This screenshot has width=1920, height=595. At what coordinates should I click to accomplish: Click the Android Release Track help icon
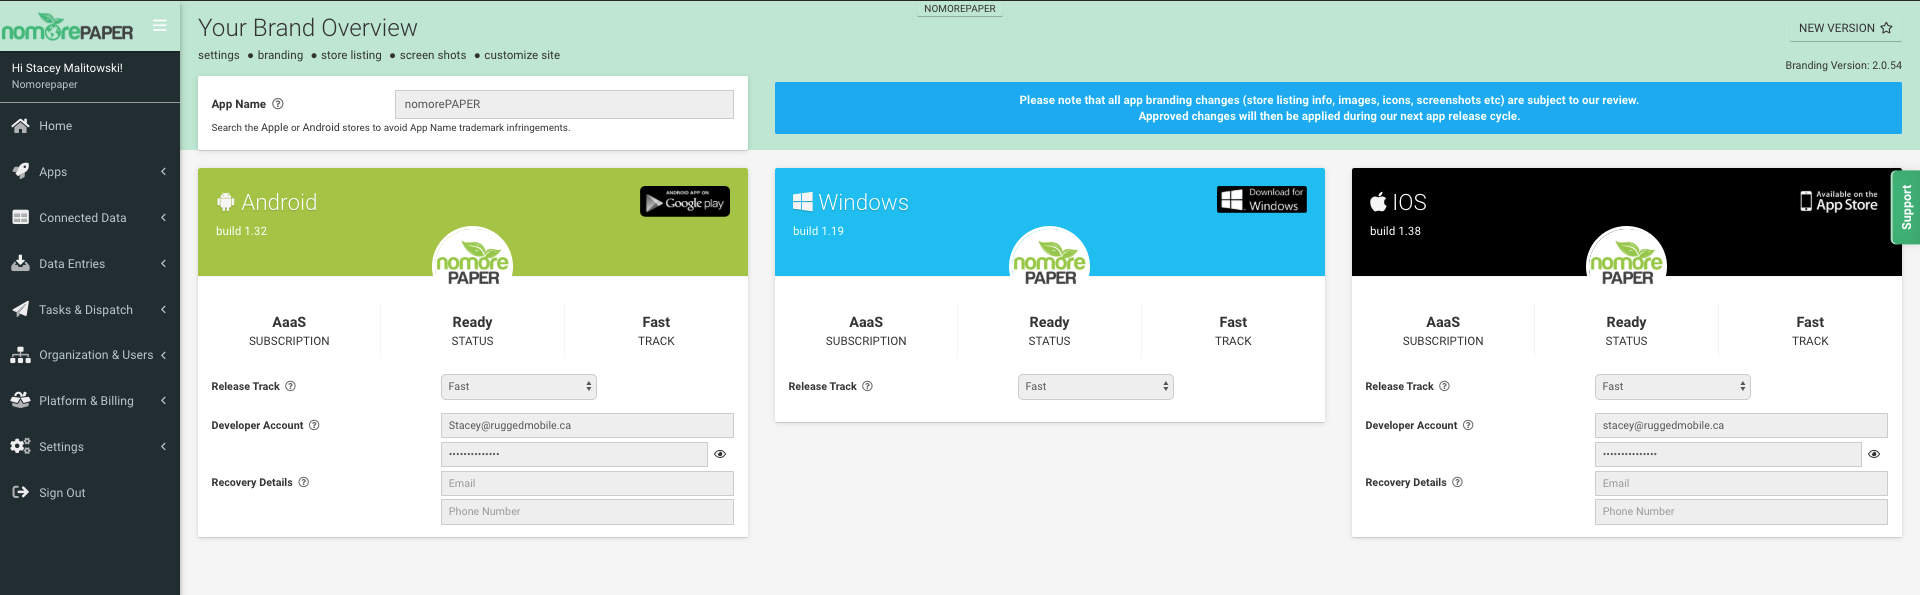290,386
